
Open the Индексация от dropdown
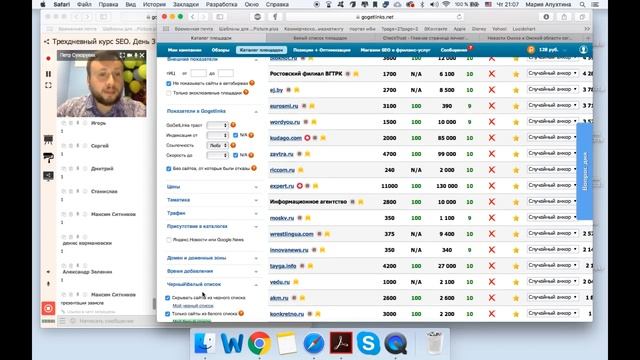(x=217, y=135)
